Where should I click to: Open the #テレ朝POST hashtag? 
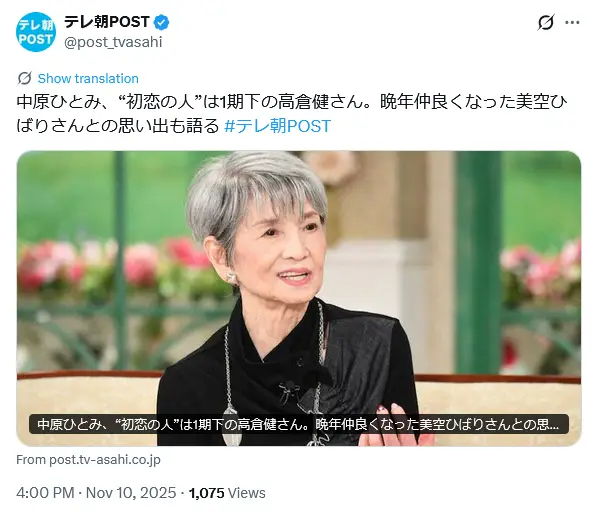(277, 126)
